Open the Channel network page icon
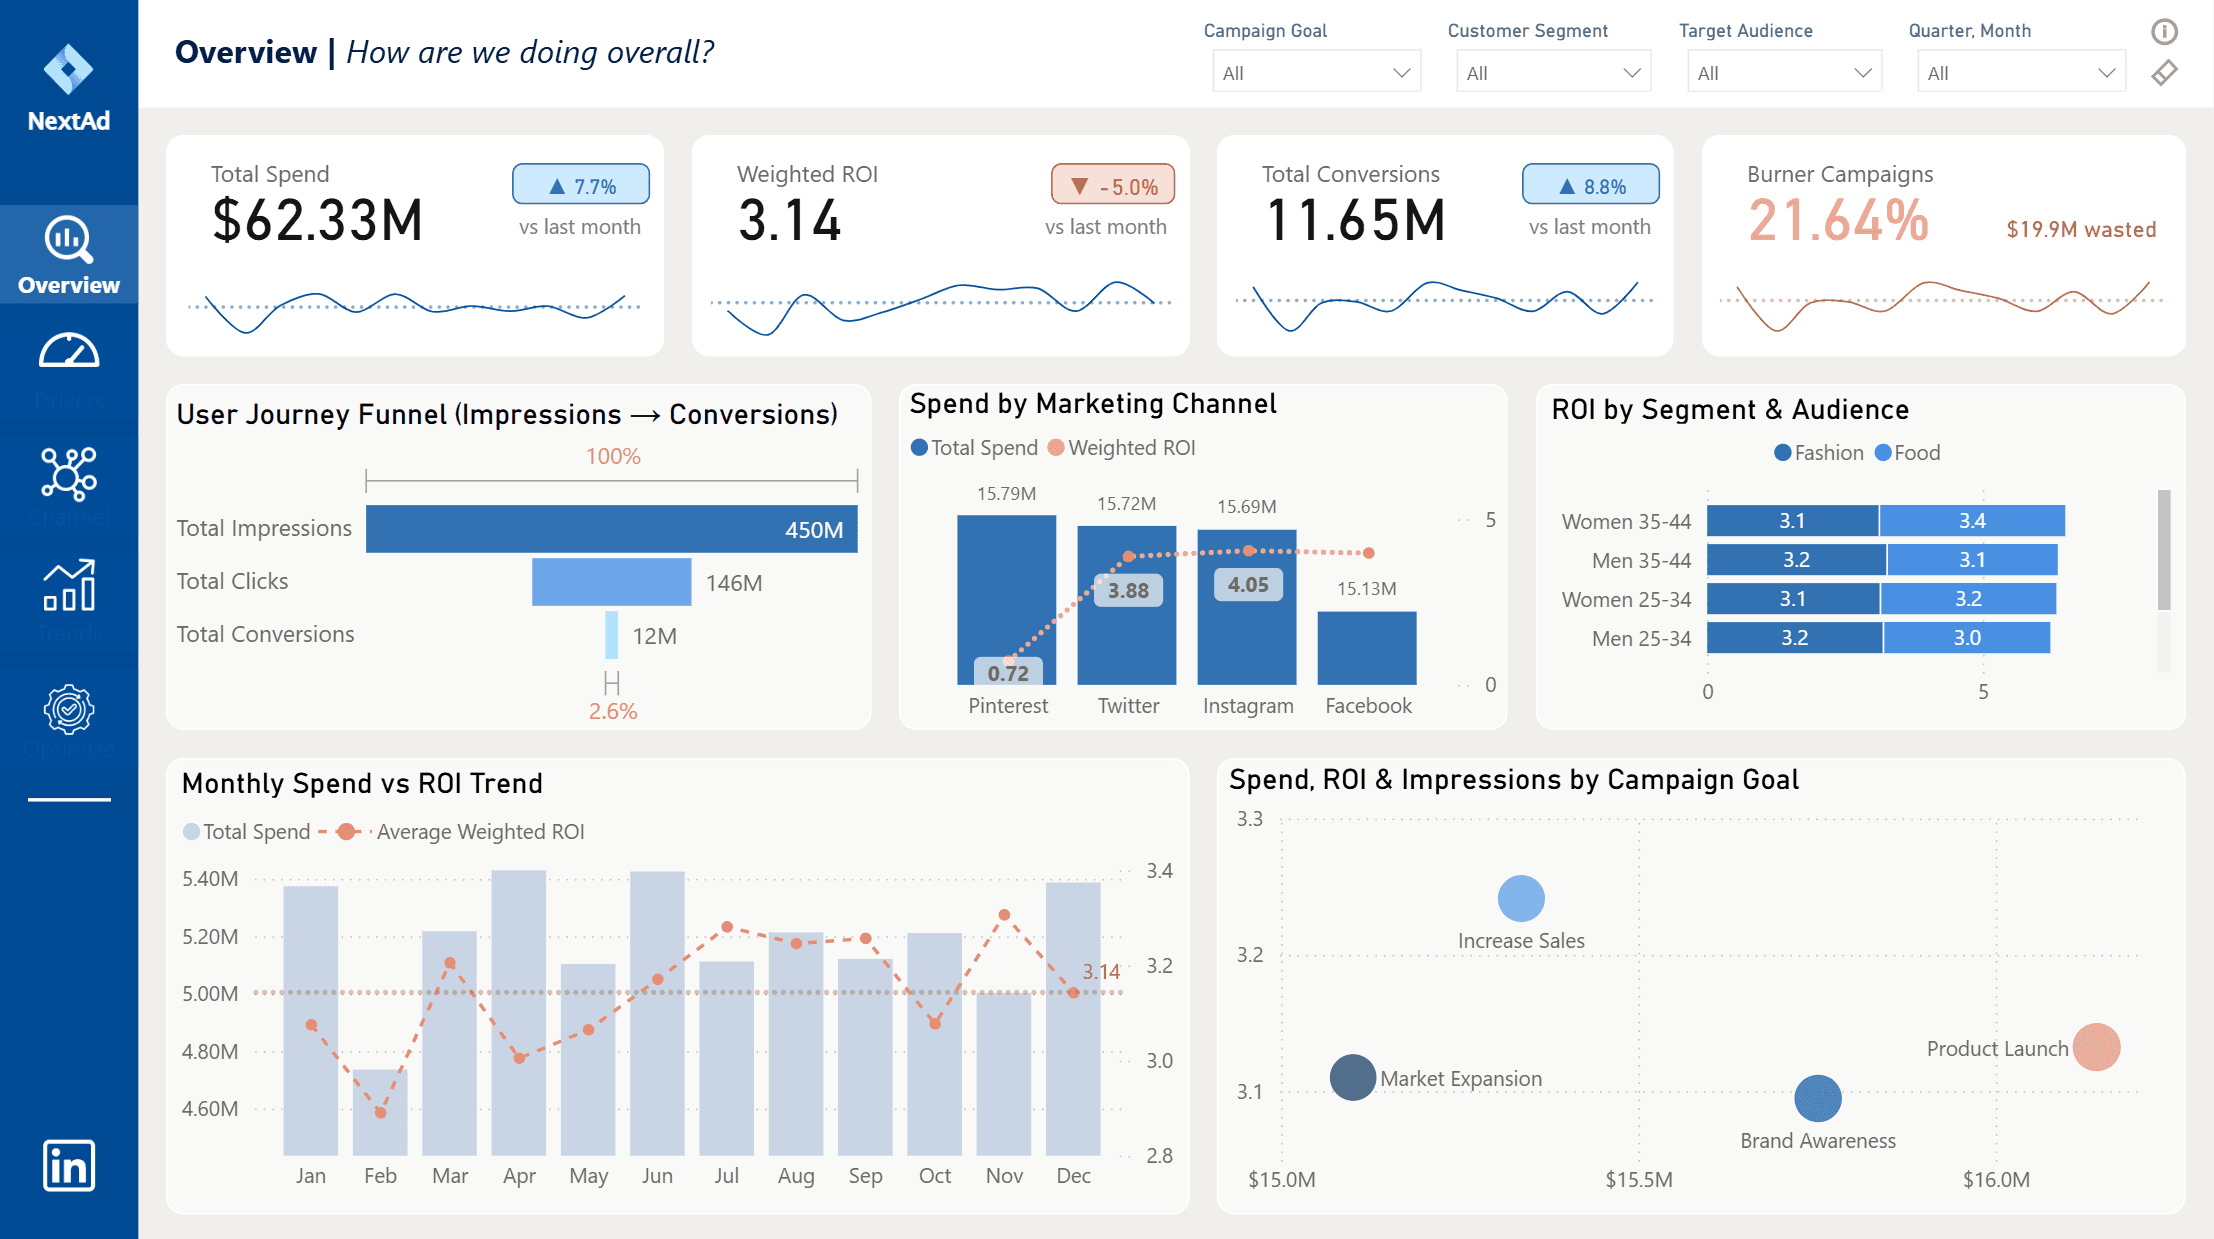The width and height of the screenshot is (2214, 1239). pyautogui.click(x=68, y=473)
